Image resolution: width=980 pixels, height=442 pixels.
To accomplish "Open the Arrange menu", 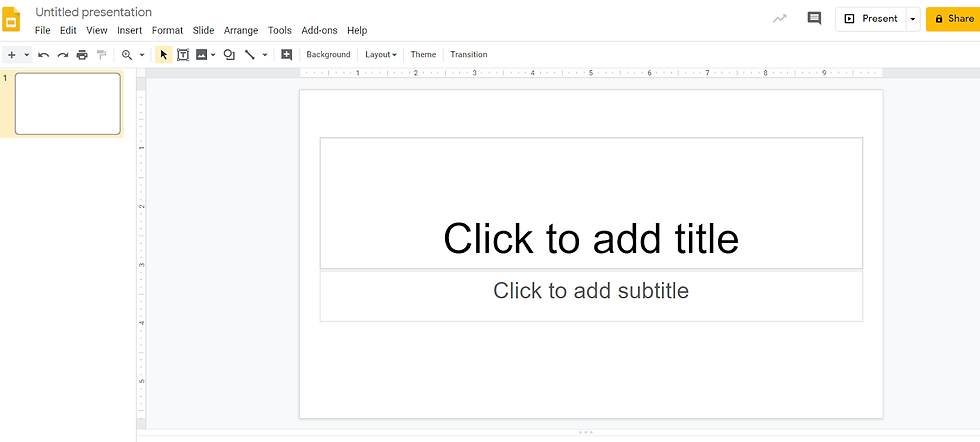I will point(241,30).
